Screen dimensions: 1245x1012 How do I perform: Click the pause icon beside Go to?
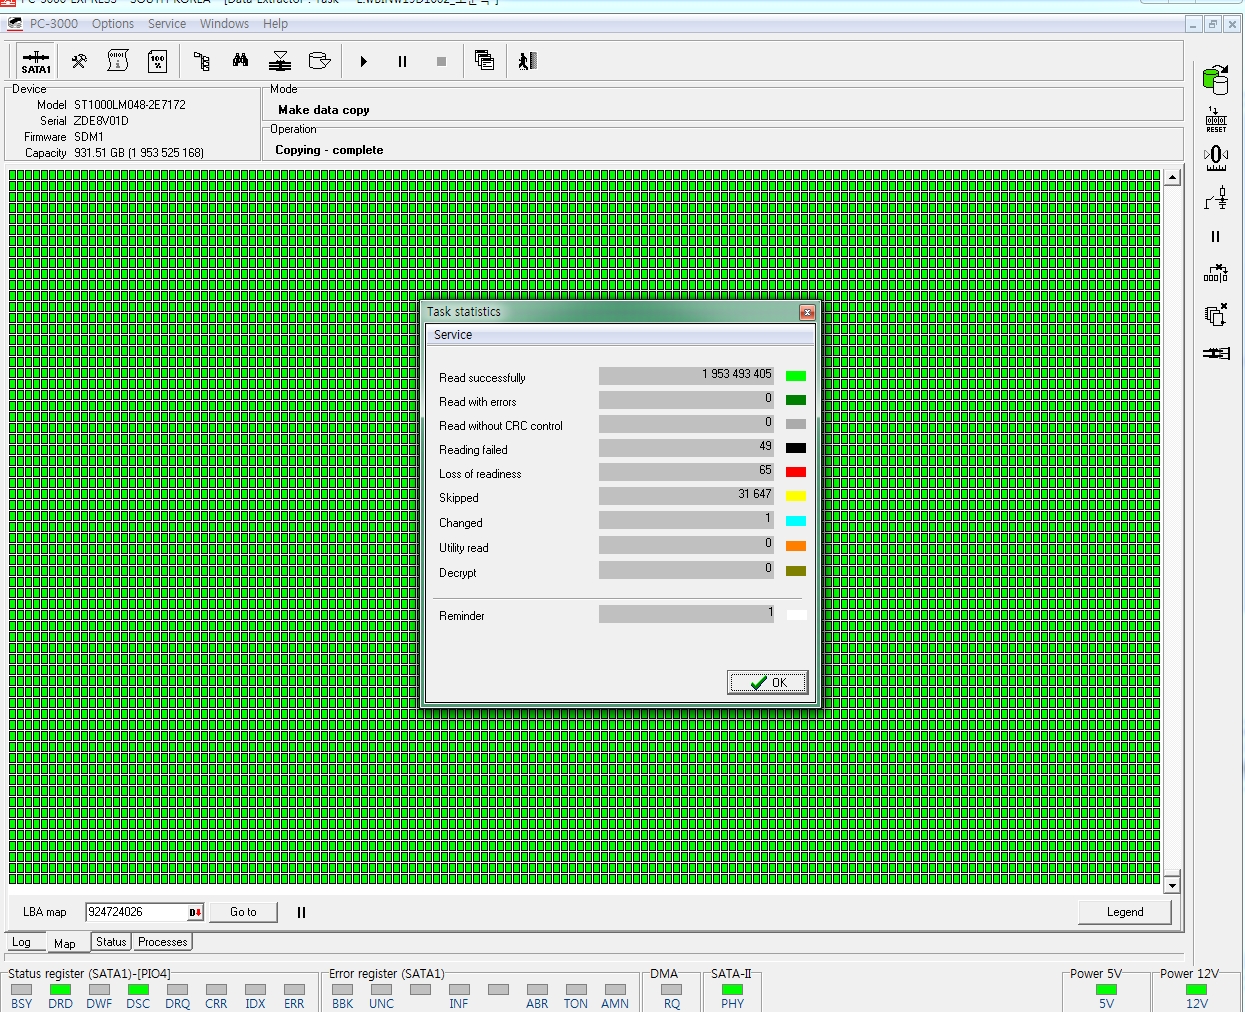coord(301,912)
